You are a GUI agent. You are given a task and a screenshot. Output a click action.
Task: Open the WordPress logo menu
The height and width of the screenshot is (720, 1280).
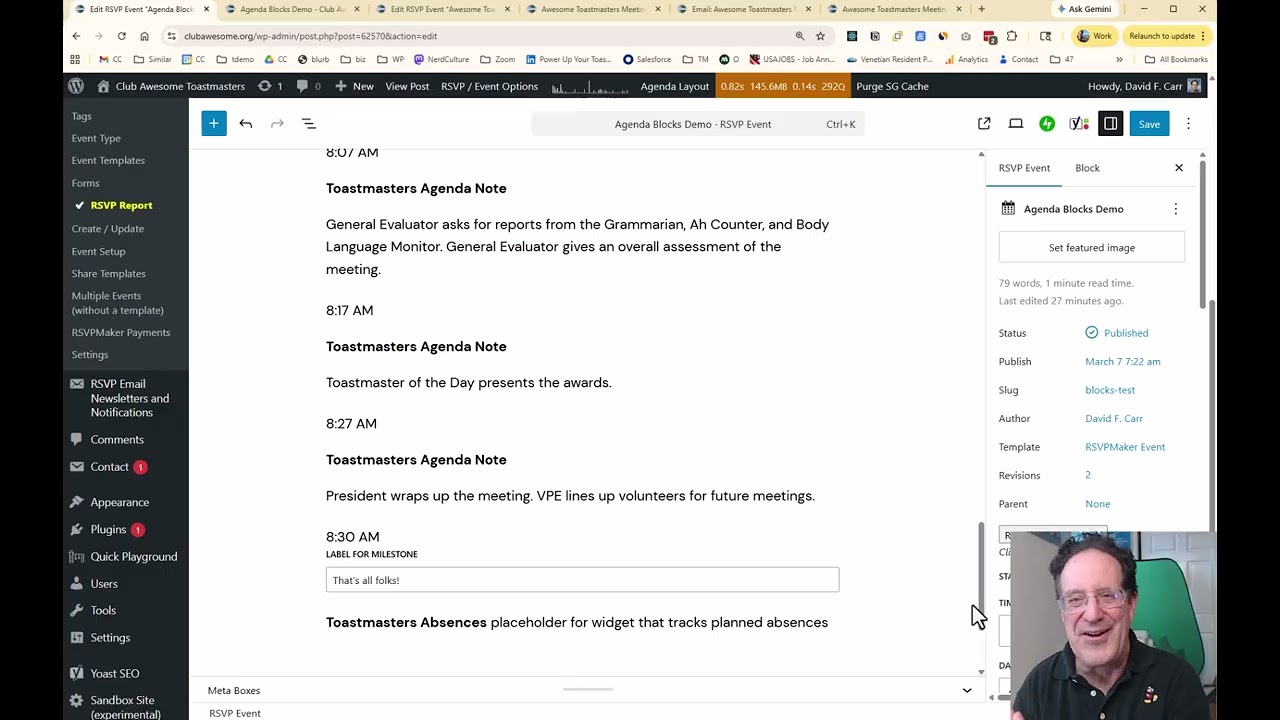(x=76, y=86)
